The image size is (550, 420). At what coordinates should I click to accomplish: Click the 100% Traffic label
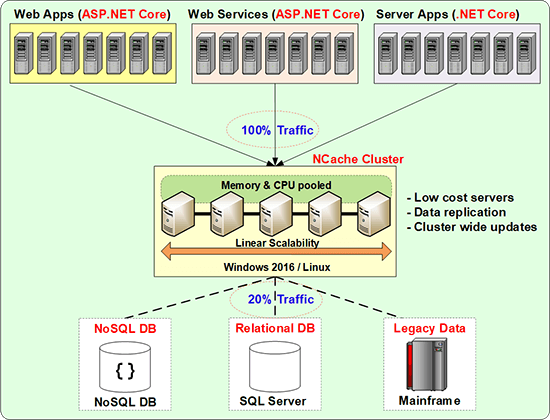[x=277, y=130]
